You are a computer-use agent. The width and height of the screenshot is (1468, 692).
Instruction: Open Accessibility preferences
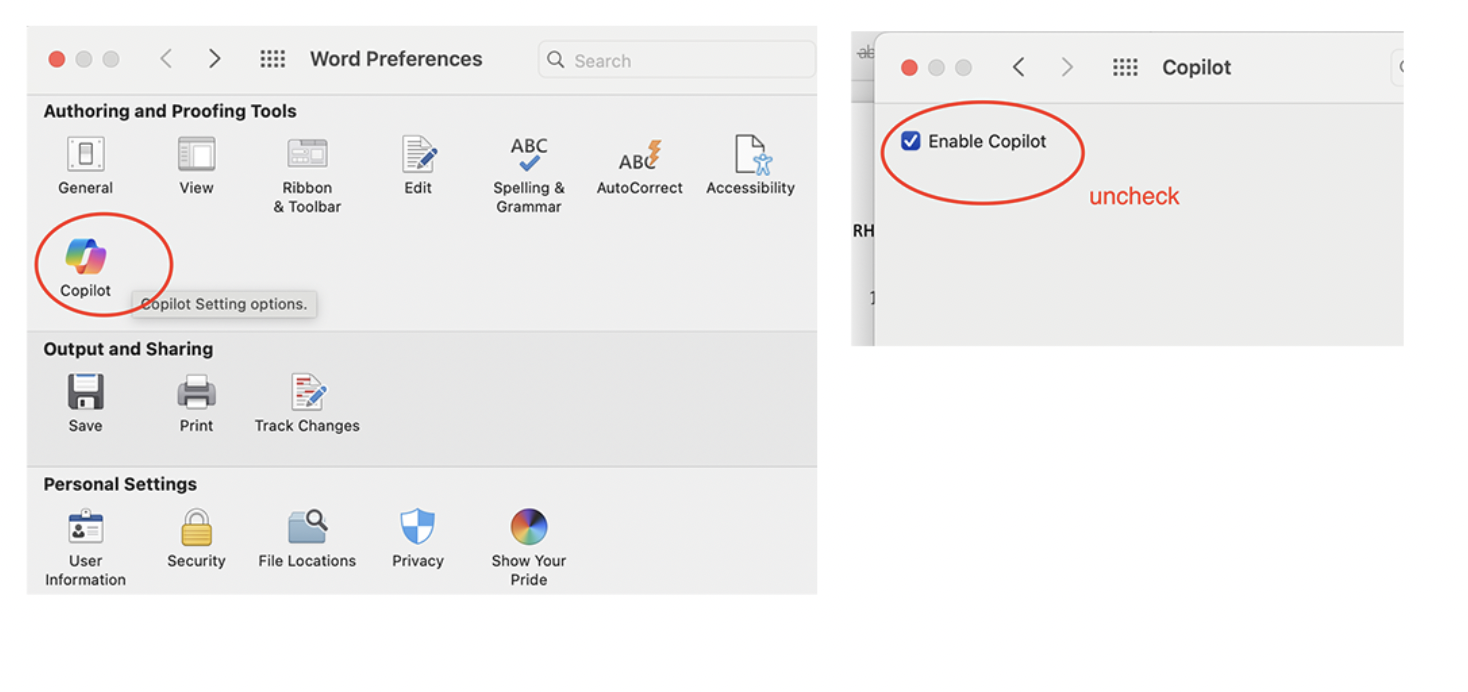point(750,155)
